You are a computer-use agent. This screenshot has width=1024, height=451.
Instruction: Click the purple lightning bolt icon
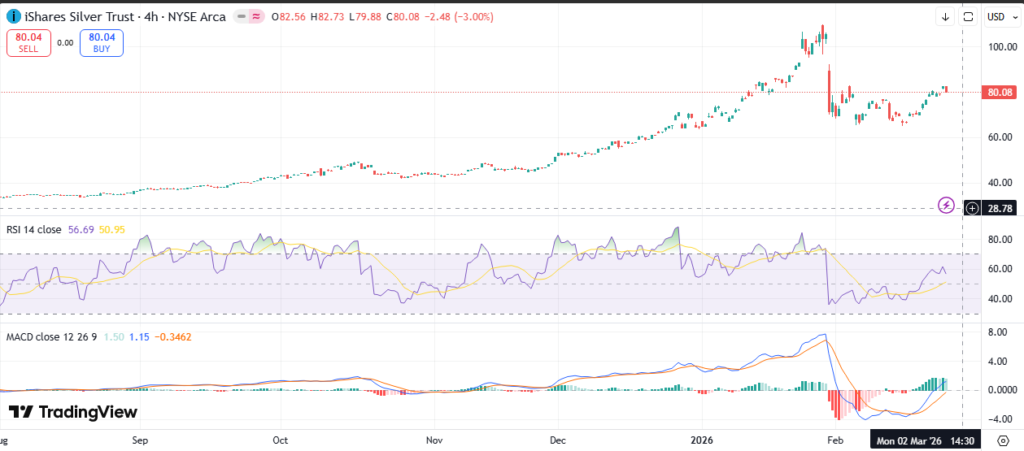[x=946, y=206]
